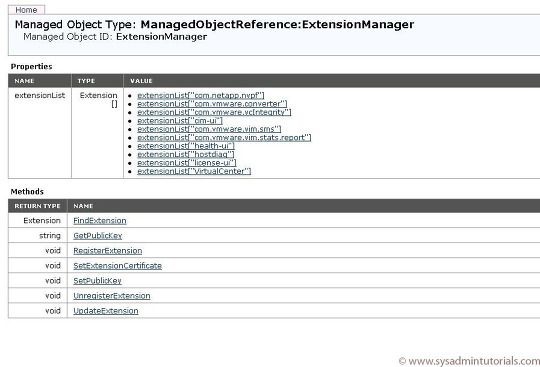Viewport: 540px width, 367px height.
Task: Open the SetExtensionCertificate method
Action: pos(117,266)
